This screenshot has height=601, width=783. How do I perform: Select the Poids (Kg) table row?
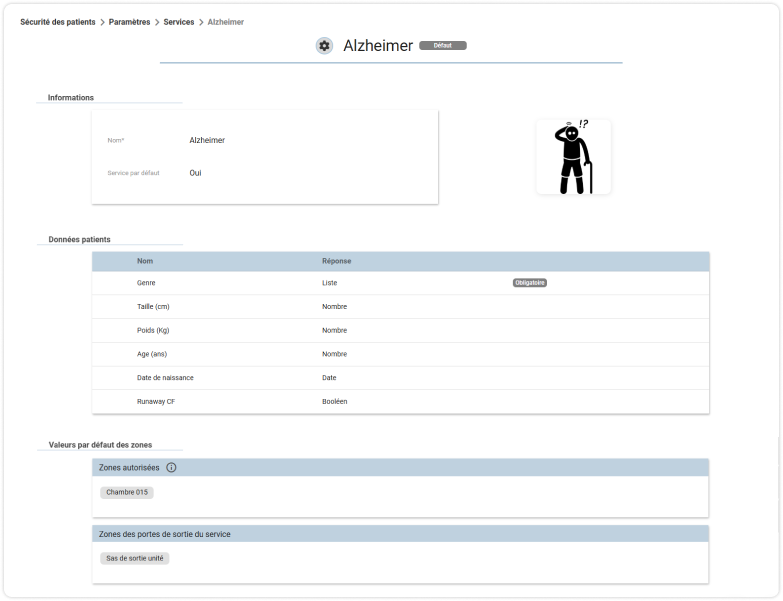[400, 330]
